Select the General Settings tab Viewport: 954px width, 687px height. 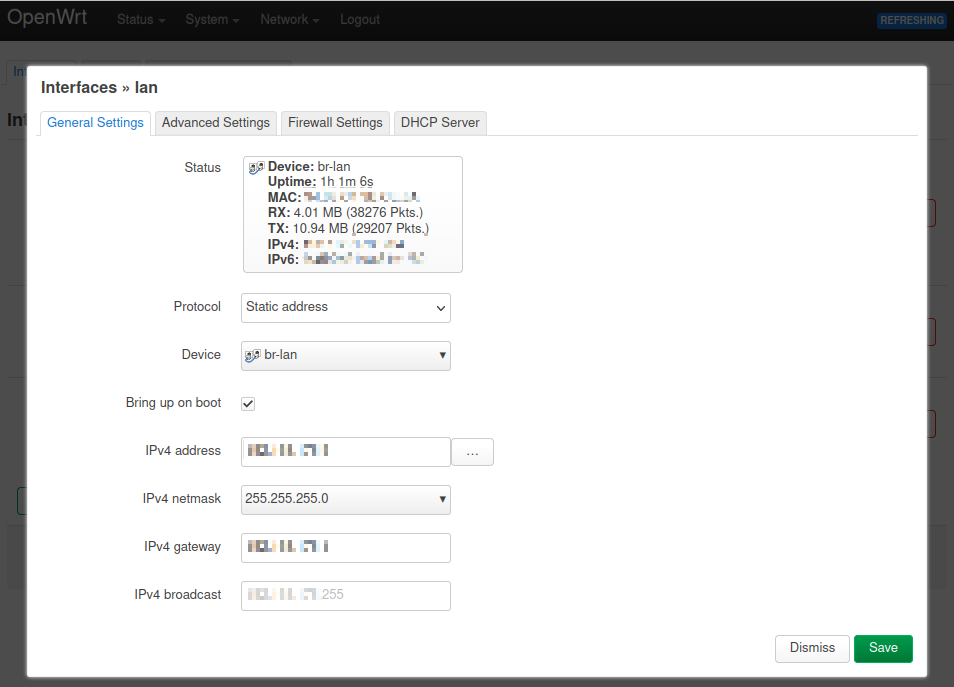95,122
